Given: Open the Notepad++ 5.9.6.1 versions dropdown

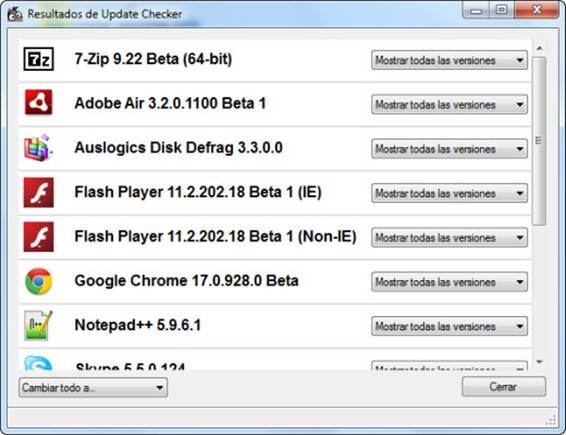Looking at the screenshot, I should pyautogui.click(x=449, y=326).
